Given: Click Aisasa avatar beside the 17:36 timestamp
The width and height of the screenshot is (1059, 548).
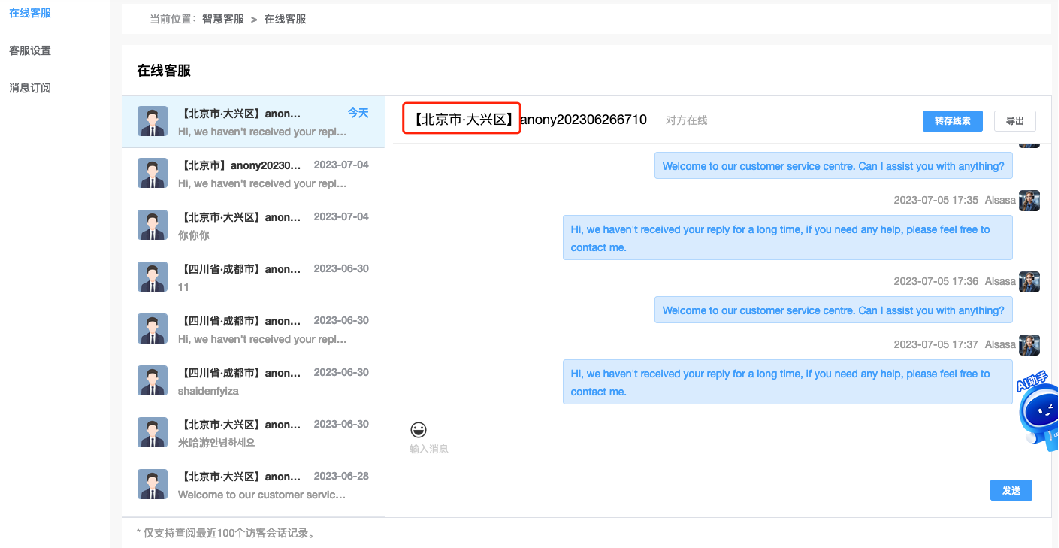Looking at the screenshot, I should click(x=1029, y=281).
